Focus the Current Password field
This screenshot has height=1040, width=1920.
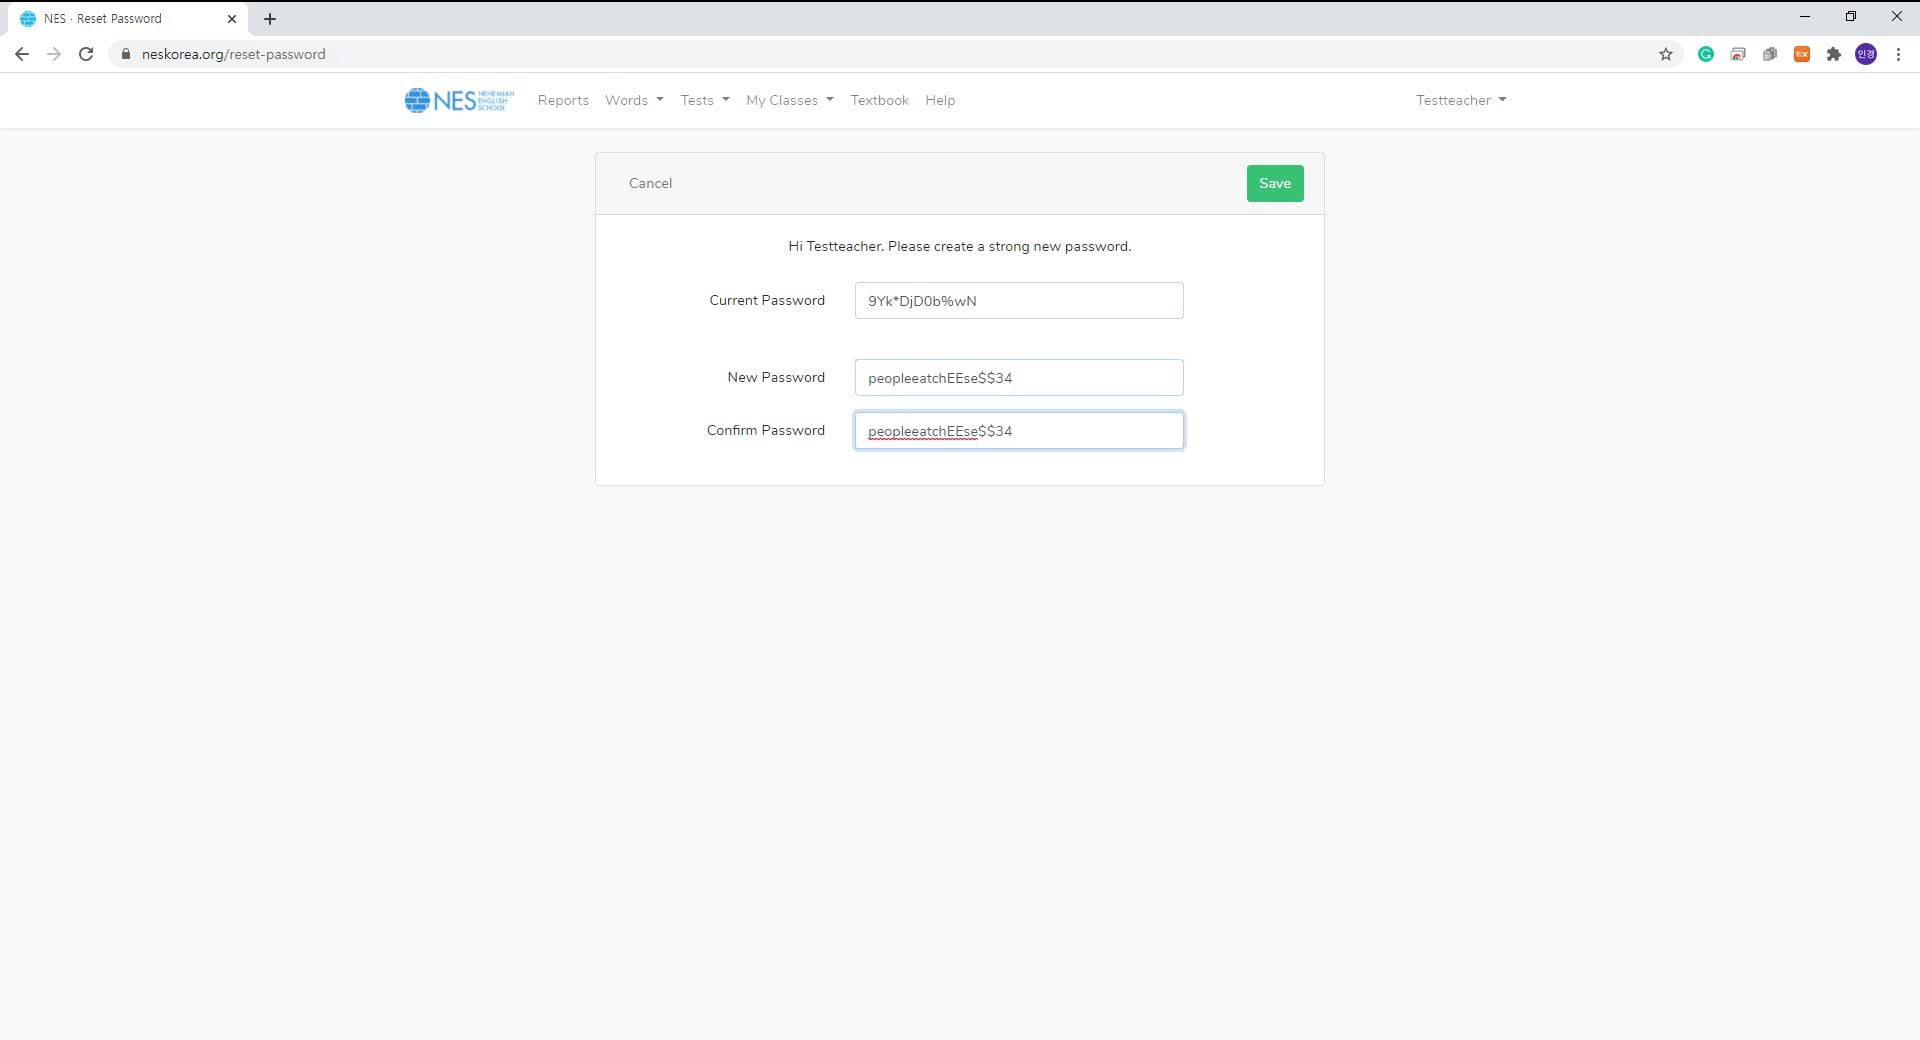(1019, 301)
